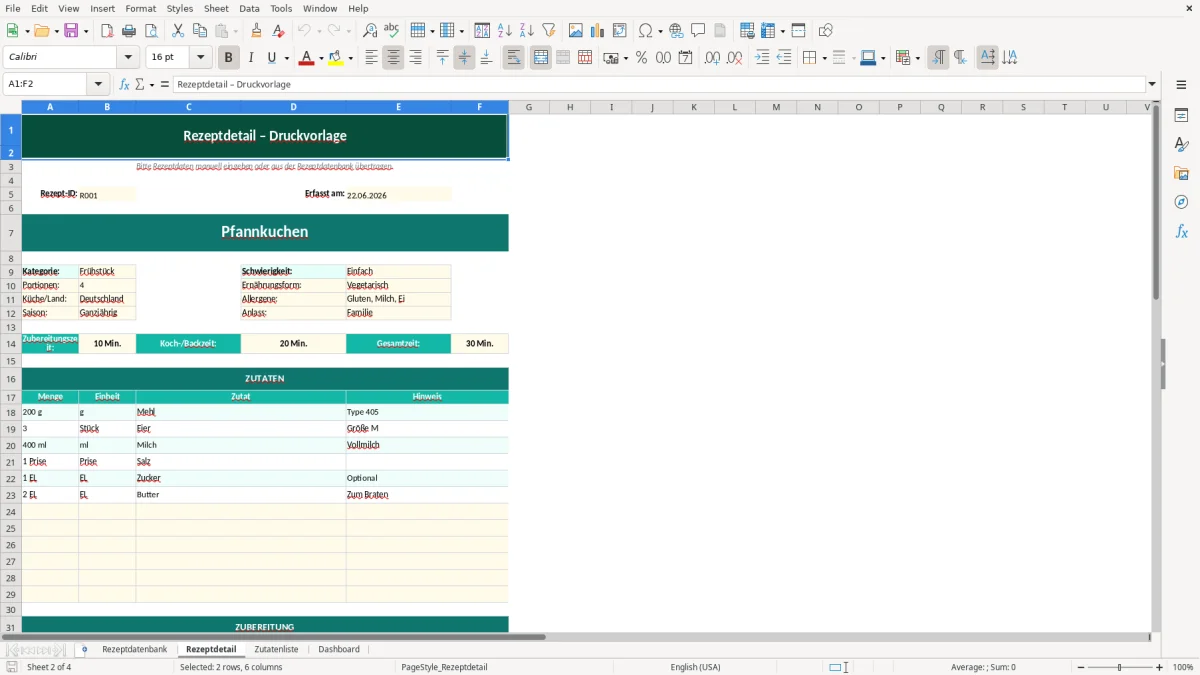
Task: Toggle bold formatting
Action: (228, 58)
